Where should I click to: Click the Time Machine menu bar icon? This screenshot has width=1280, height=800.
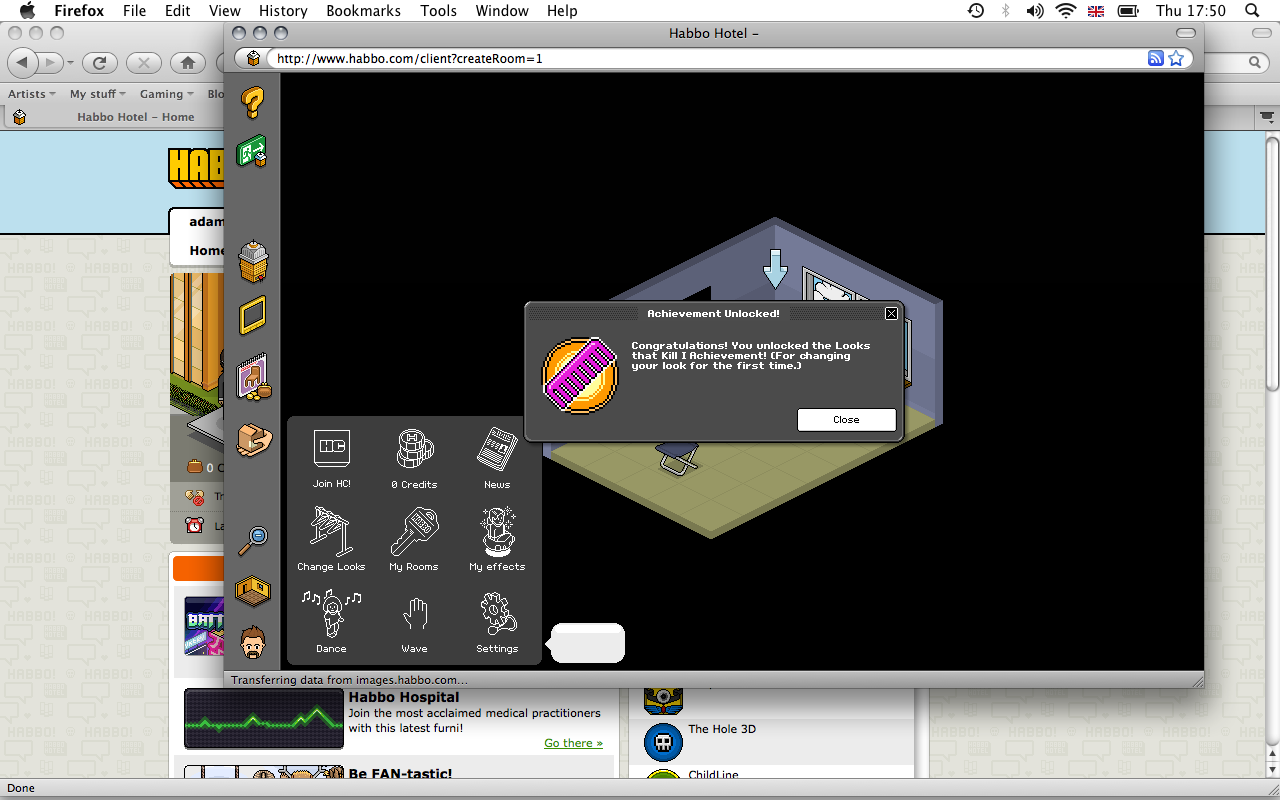(x=976, y=11)
